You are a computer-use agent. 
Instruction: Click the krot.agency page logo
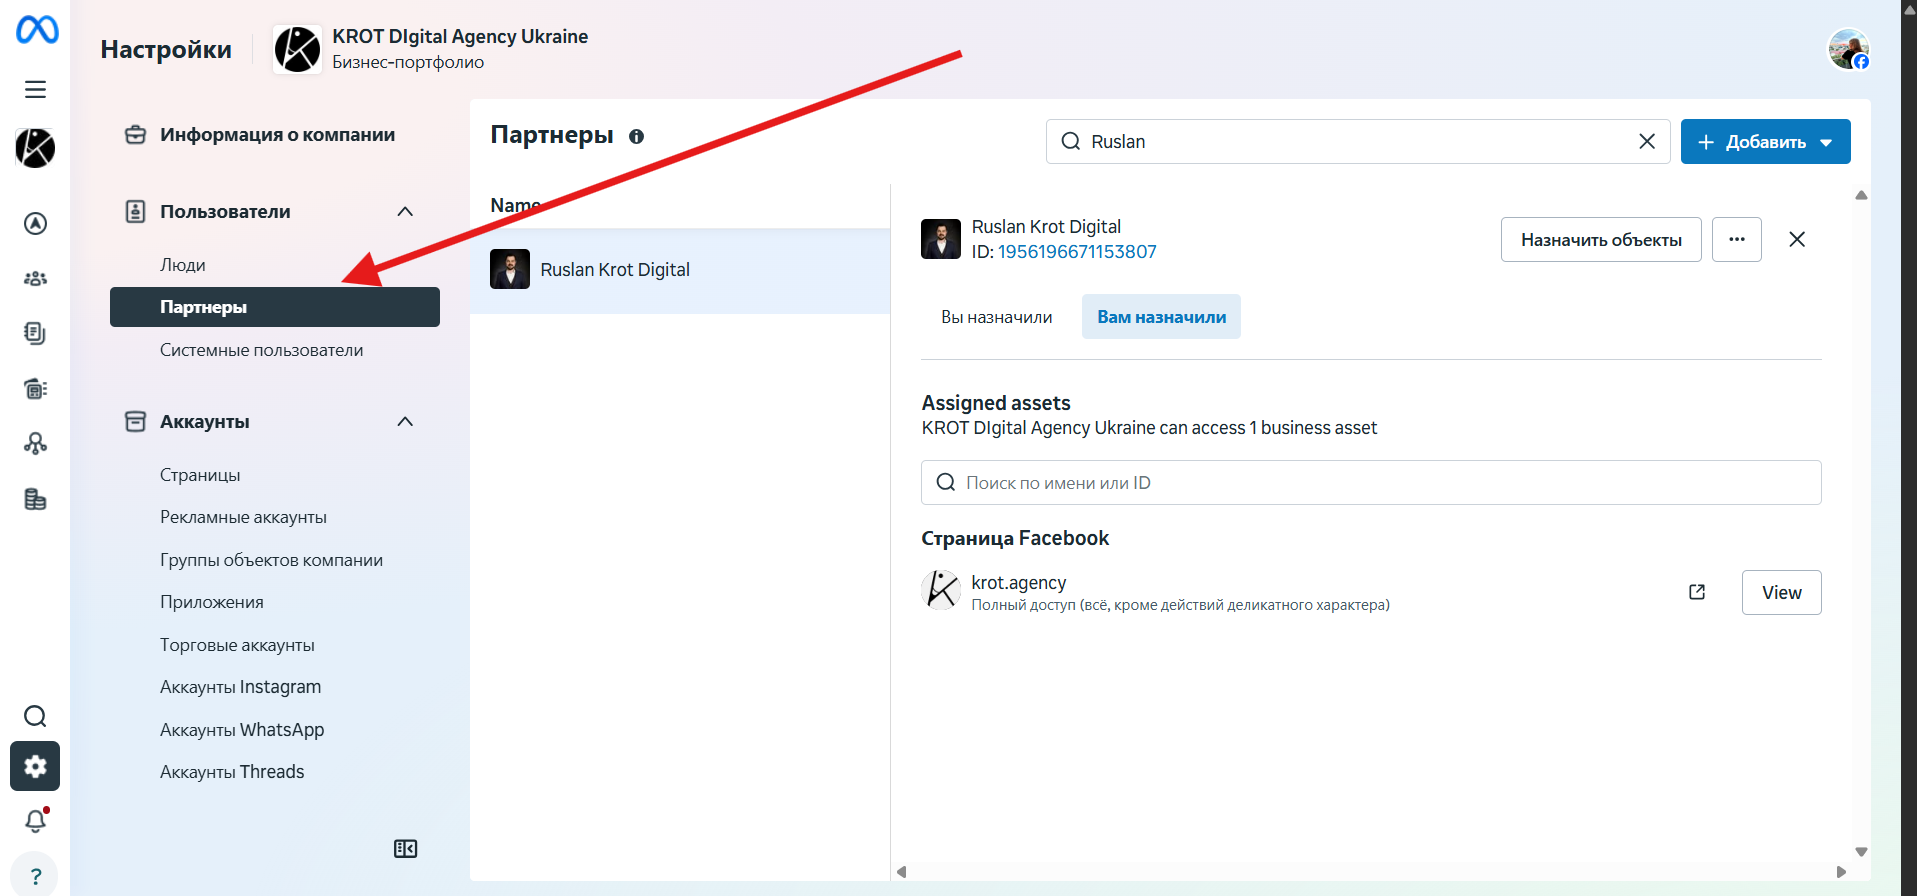[941, 590]
